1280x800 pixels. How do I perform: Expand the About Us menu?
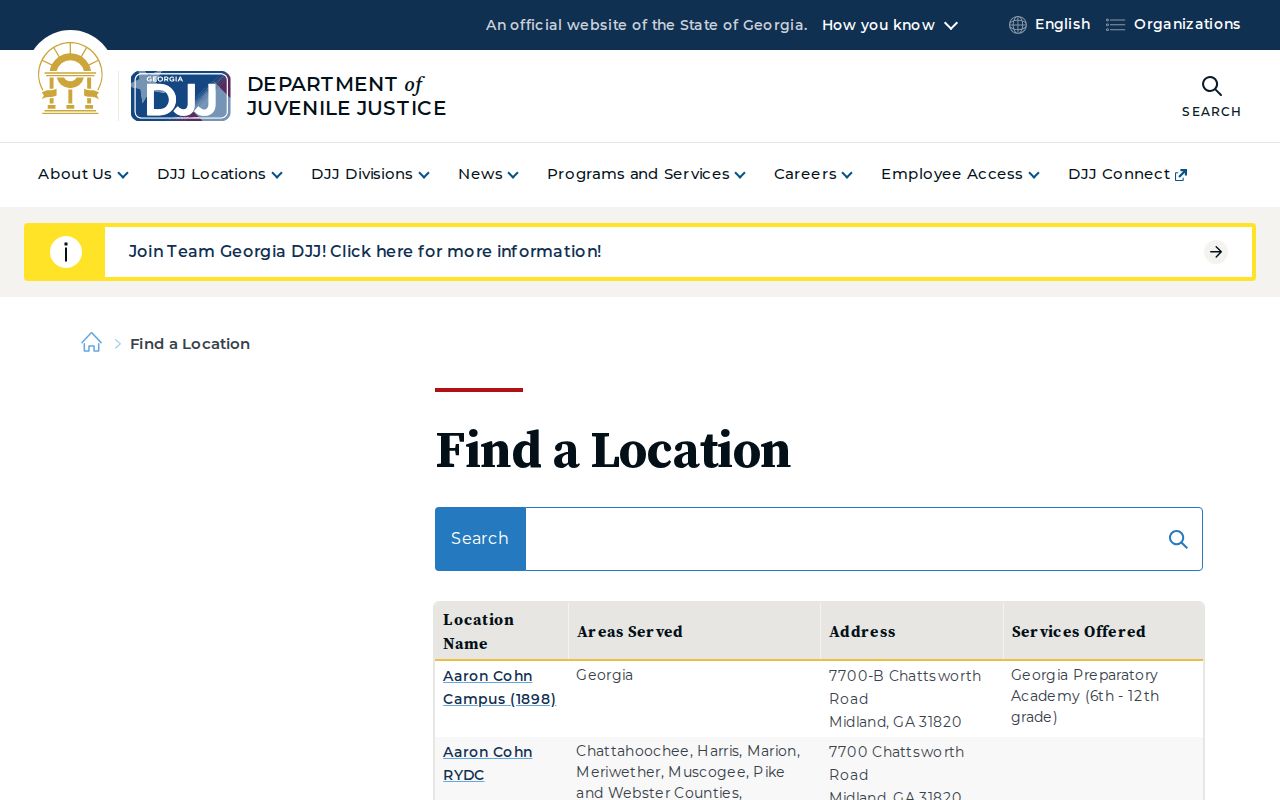(x=83, y=174)
